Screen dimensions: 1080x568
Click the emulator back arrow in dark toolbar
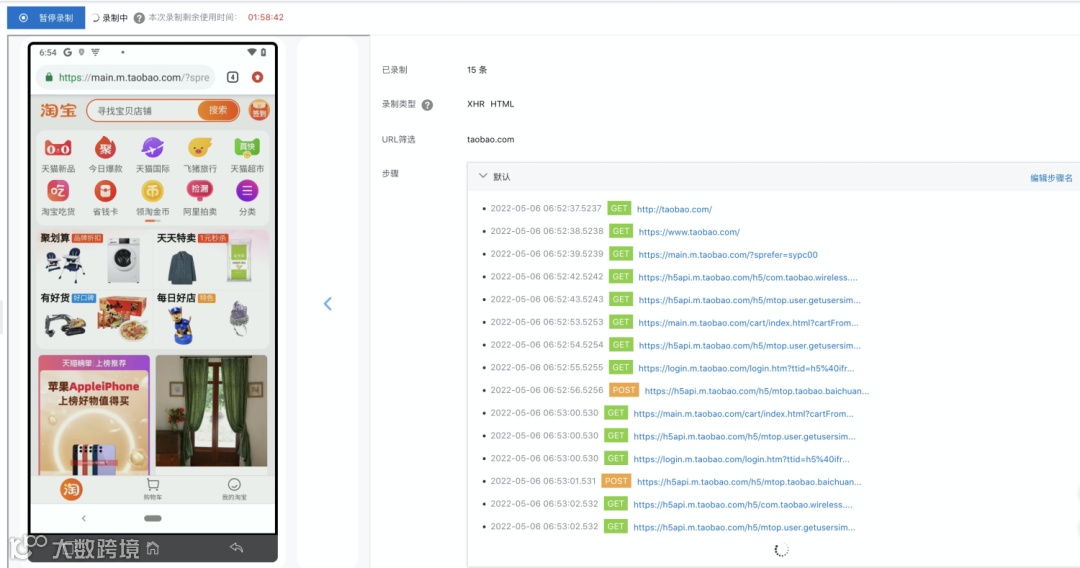point(237,548)
